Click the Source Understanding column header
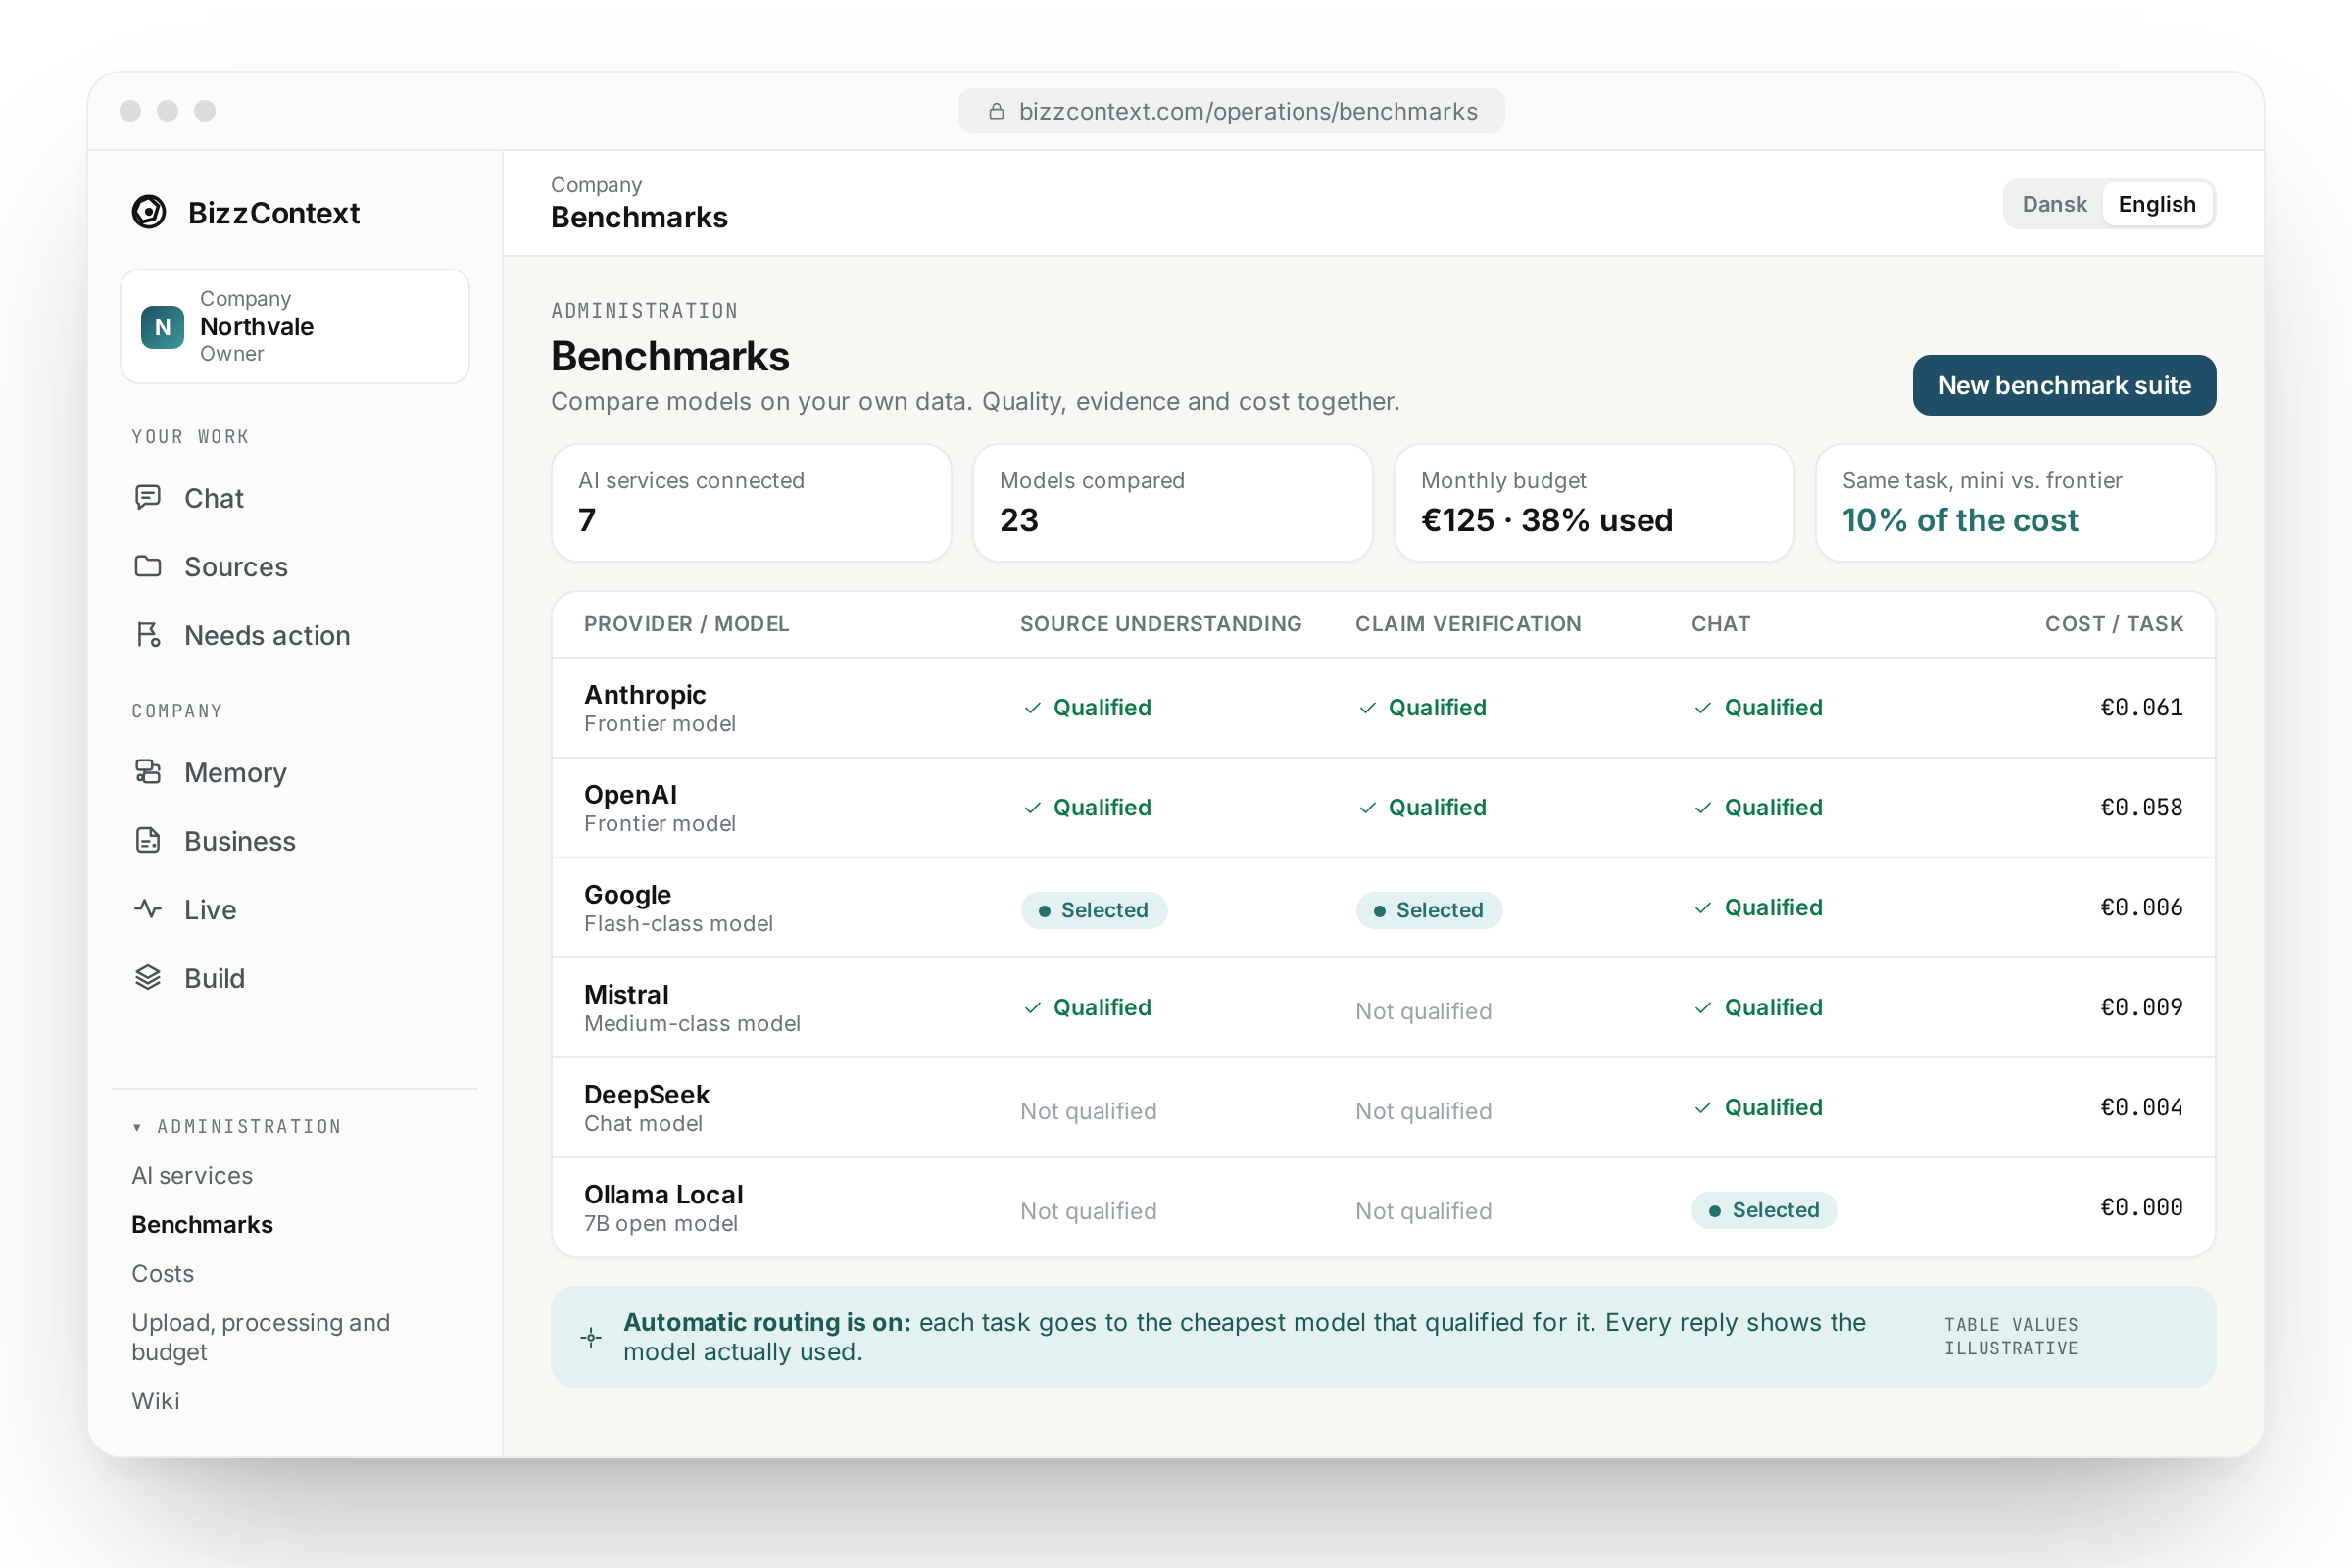This screenshot has height=1568, width=2352. point(1161,624)
